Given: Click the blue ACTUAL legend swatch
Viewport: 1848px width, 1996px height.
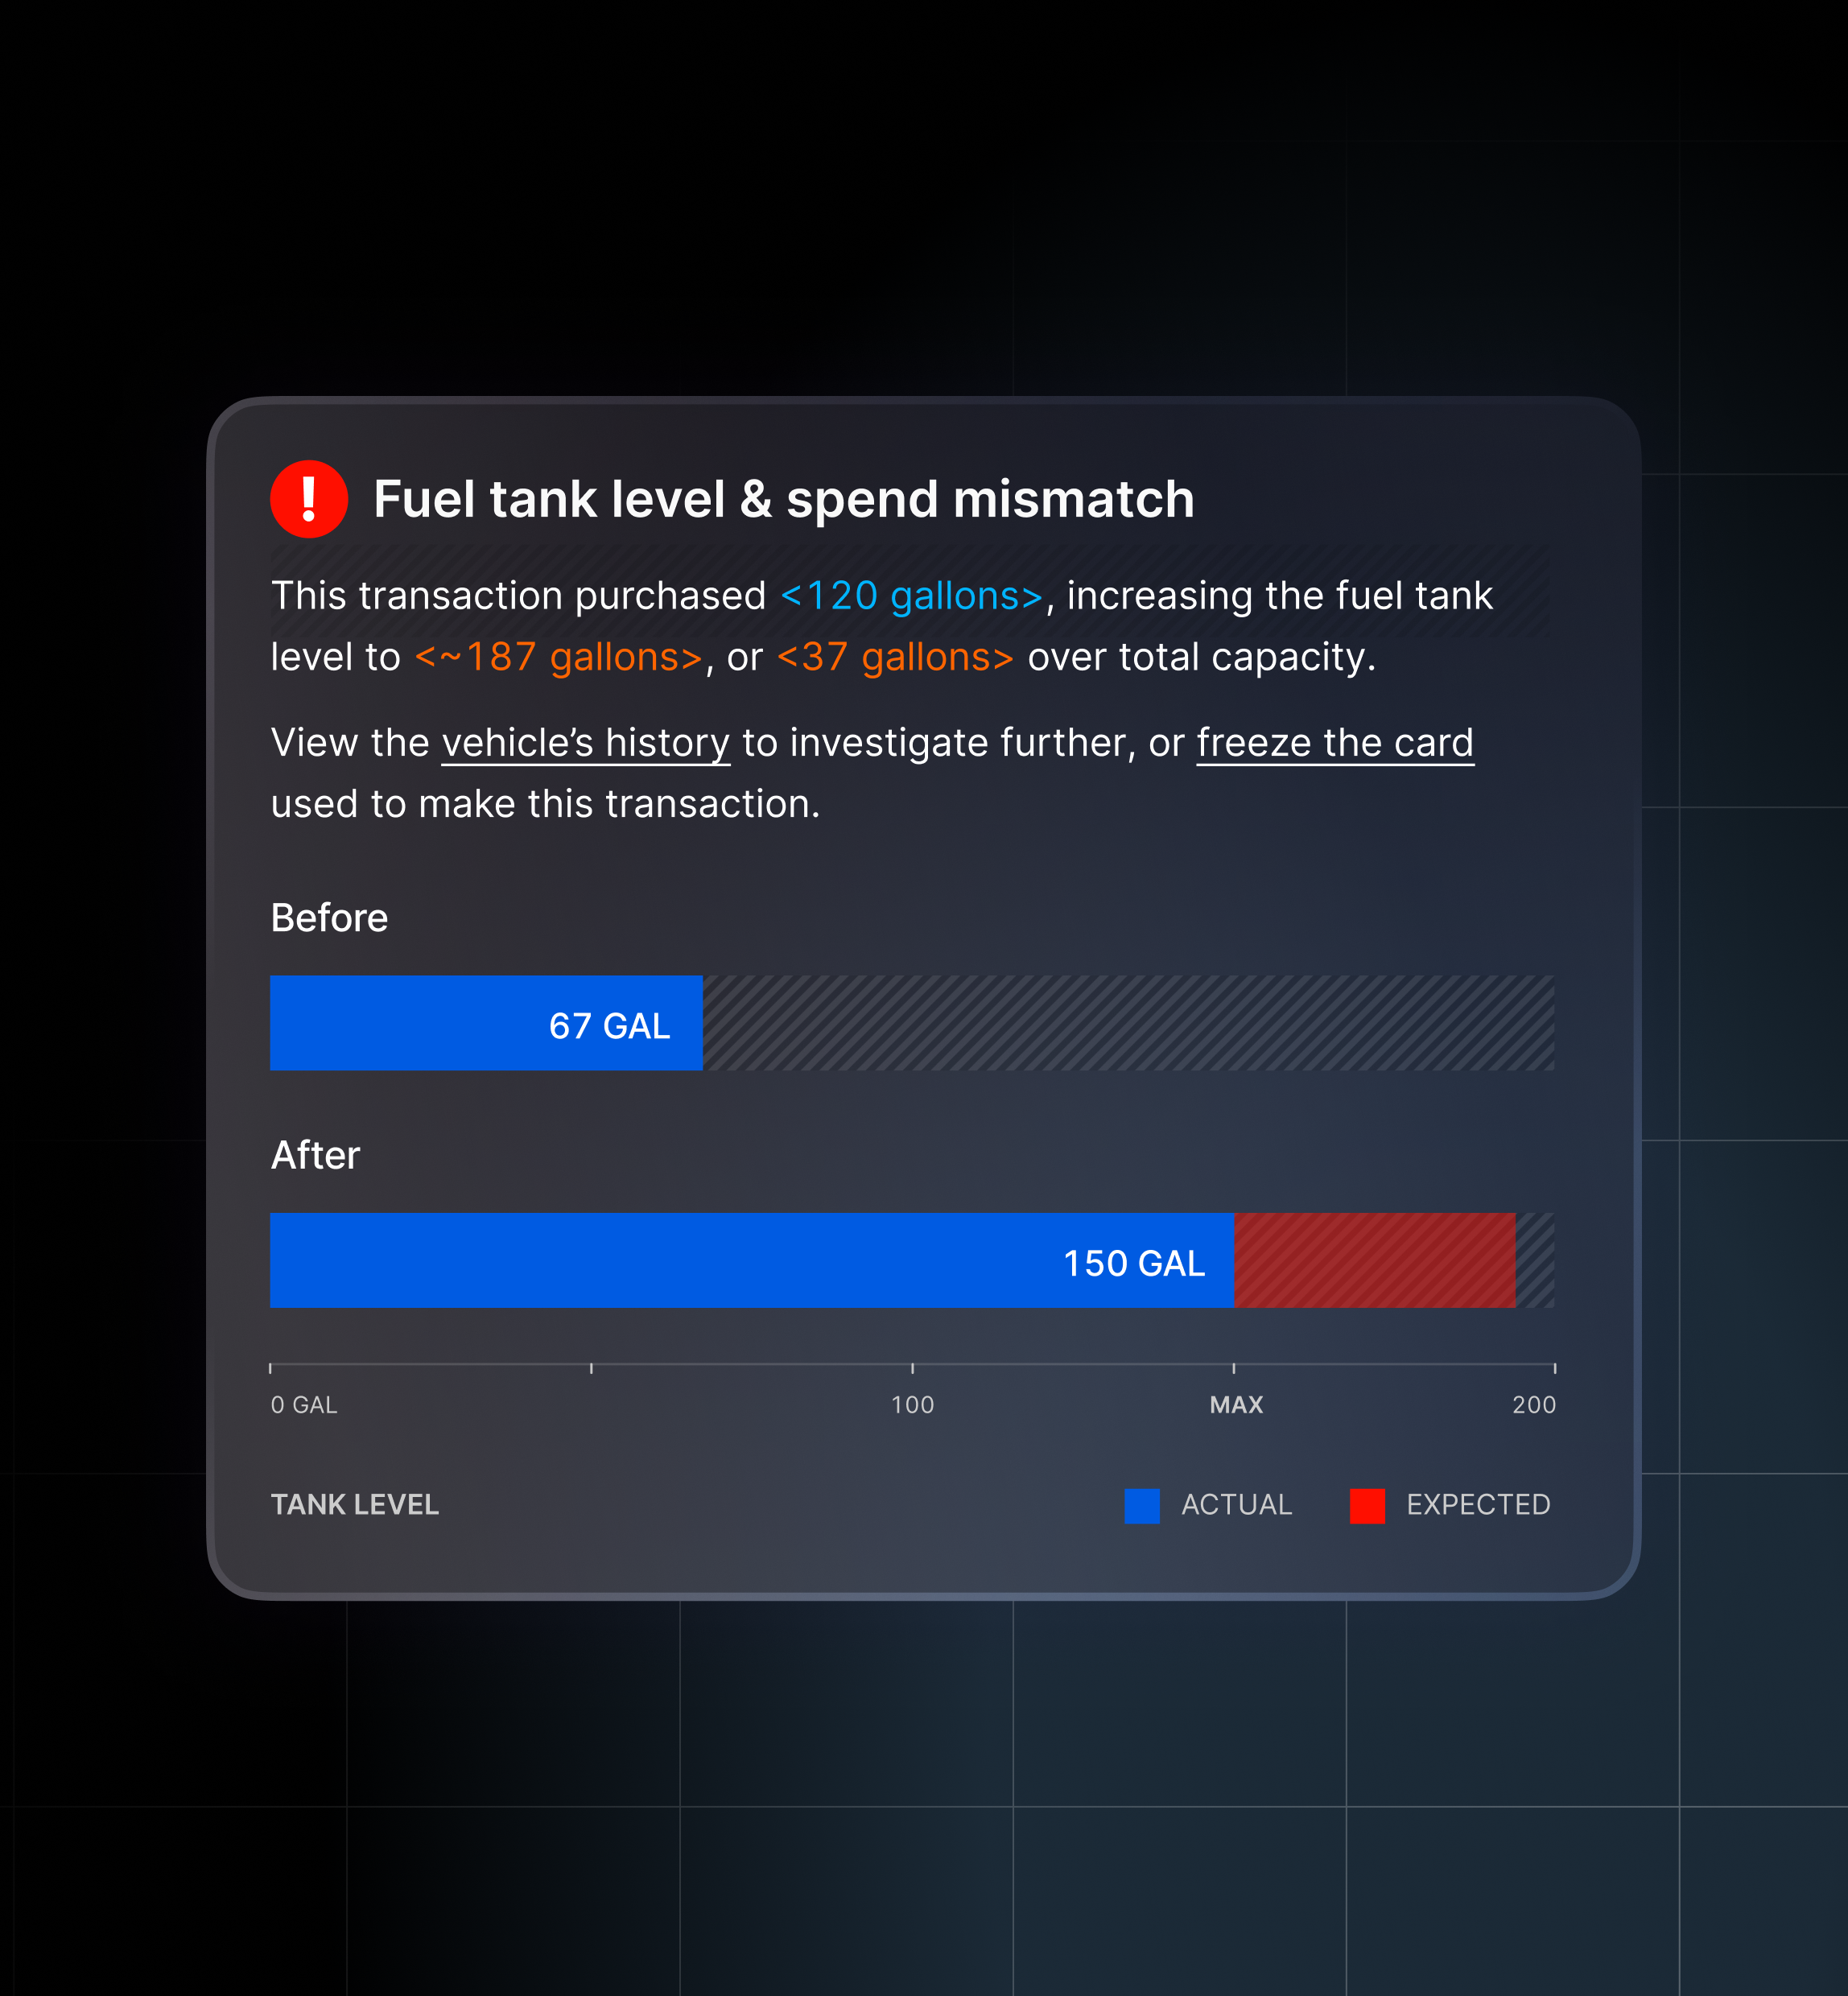Looking at the screenshot, I should 1141,1505.
